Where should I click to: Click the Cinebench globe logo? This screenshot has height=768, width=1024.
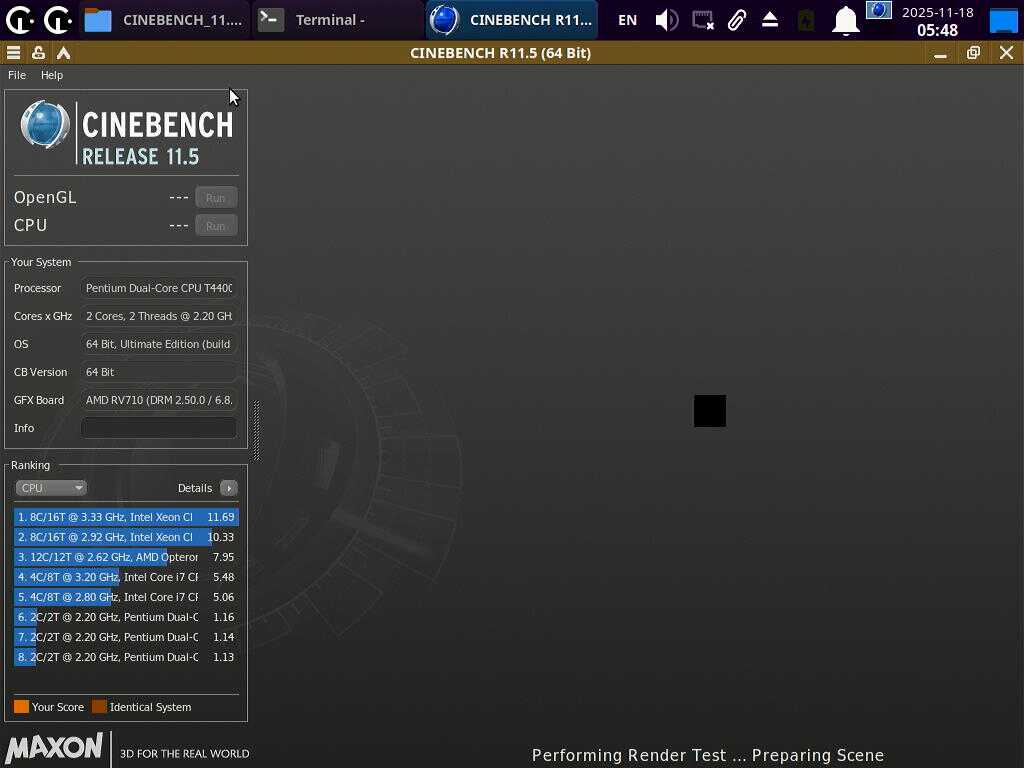[45, 124]
